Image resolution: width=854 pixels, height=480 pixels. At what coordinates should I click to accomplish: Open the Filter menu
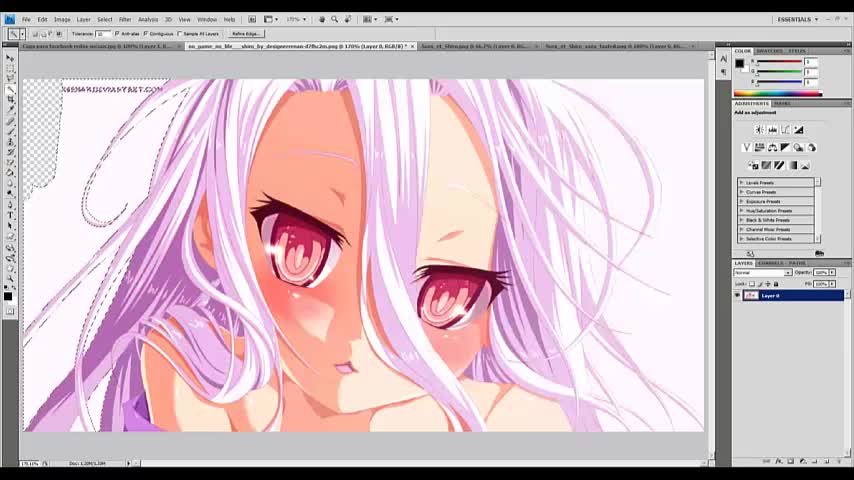tap(125, 19)
